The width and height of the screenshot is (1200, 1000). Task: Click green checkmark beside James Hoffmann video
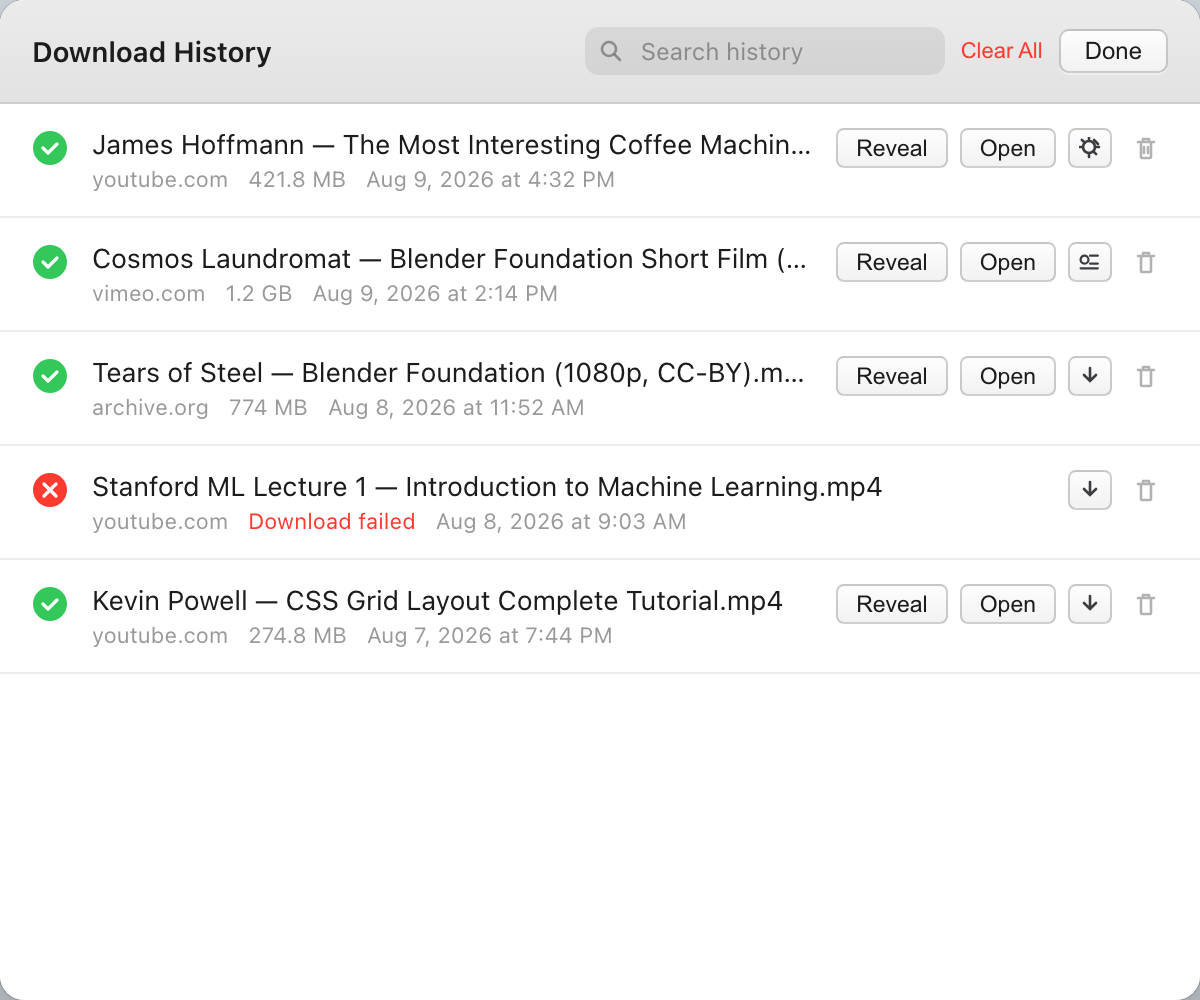tap(50, 148)
